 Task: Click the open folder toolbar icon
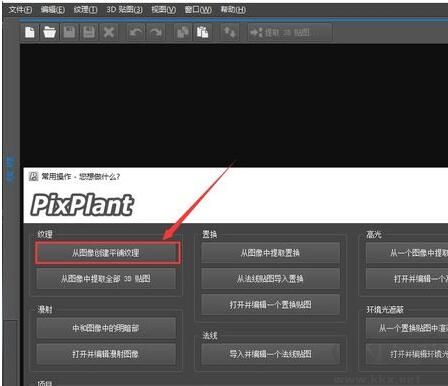(x=49, y=32)
